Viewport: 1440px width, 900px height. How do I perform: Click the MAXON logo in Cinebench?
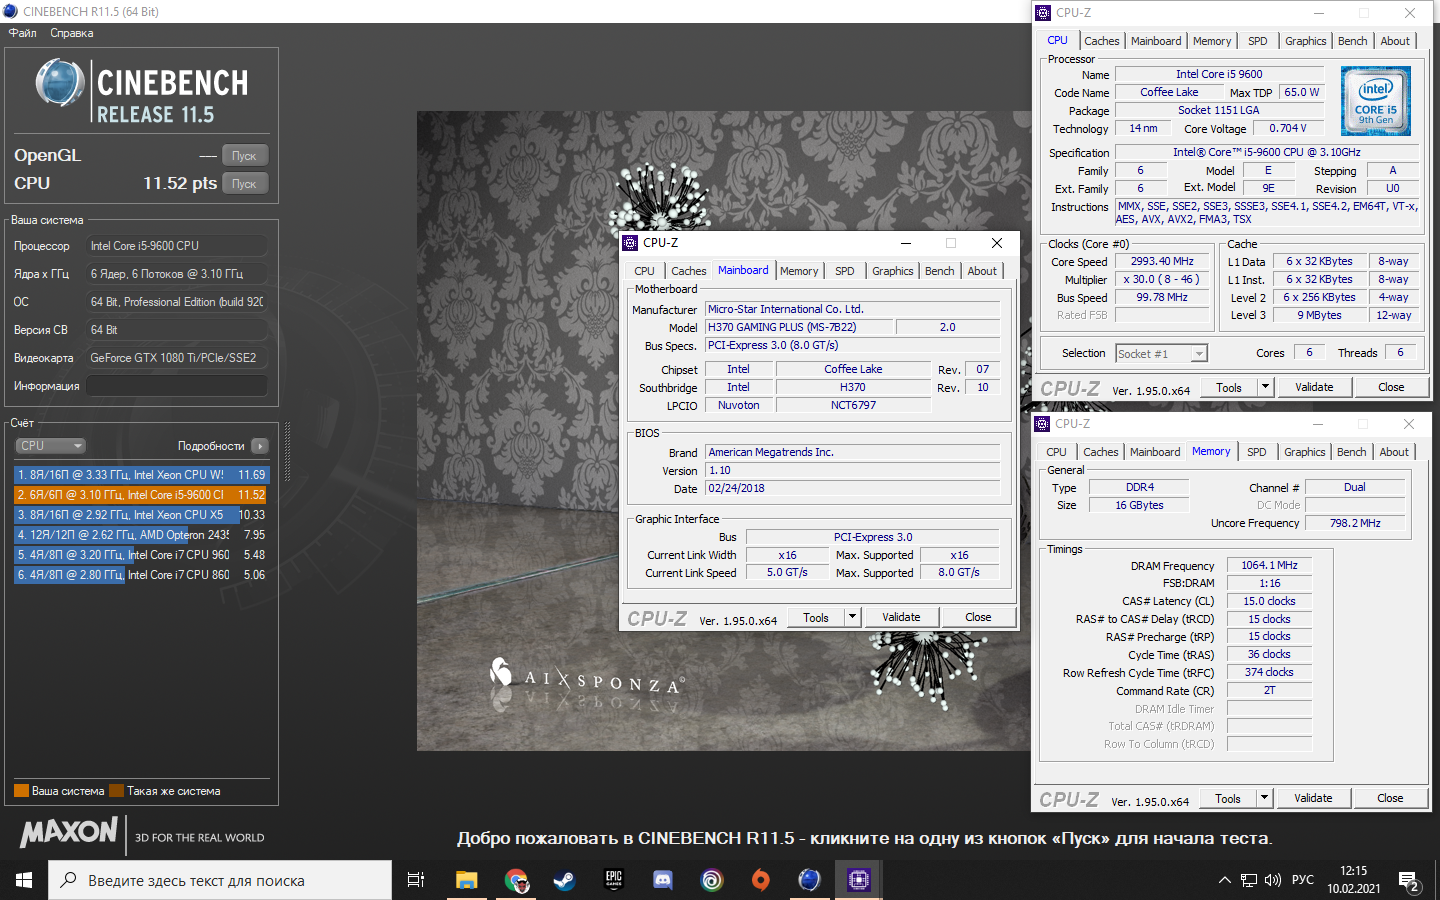point(69,832)
